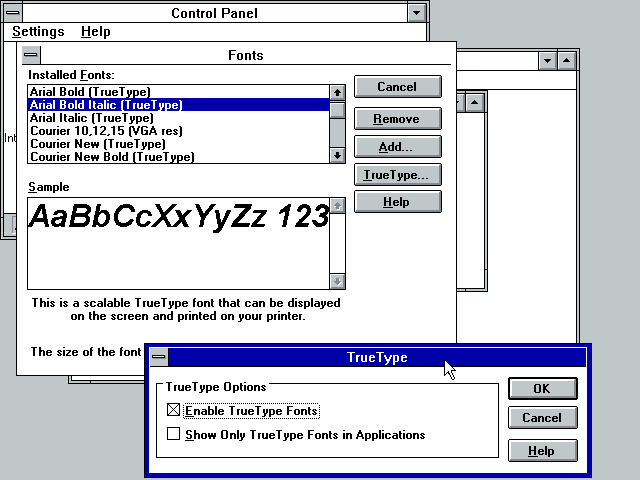Screen dimensions: 640x480
Task: Click the Installed Fonts list scroll-up arrow
Action: [x=337, y=93]
